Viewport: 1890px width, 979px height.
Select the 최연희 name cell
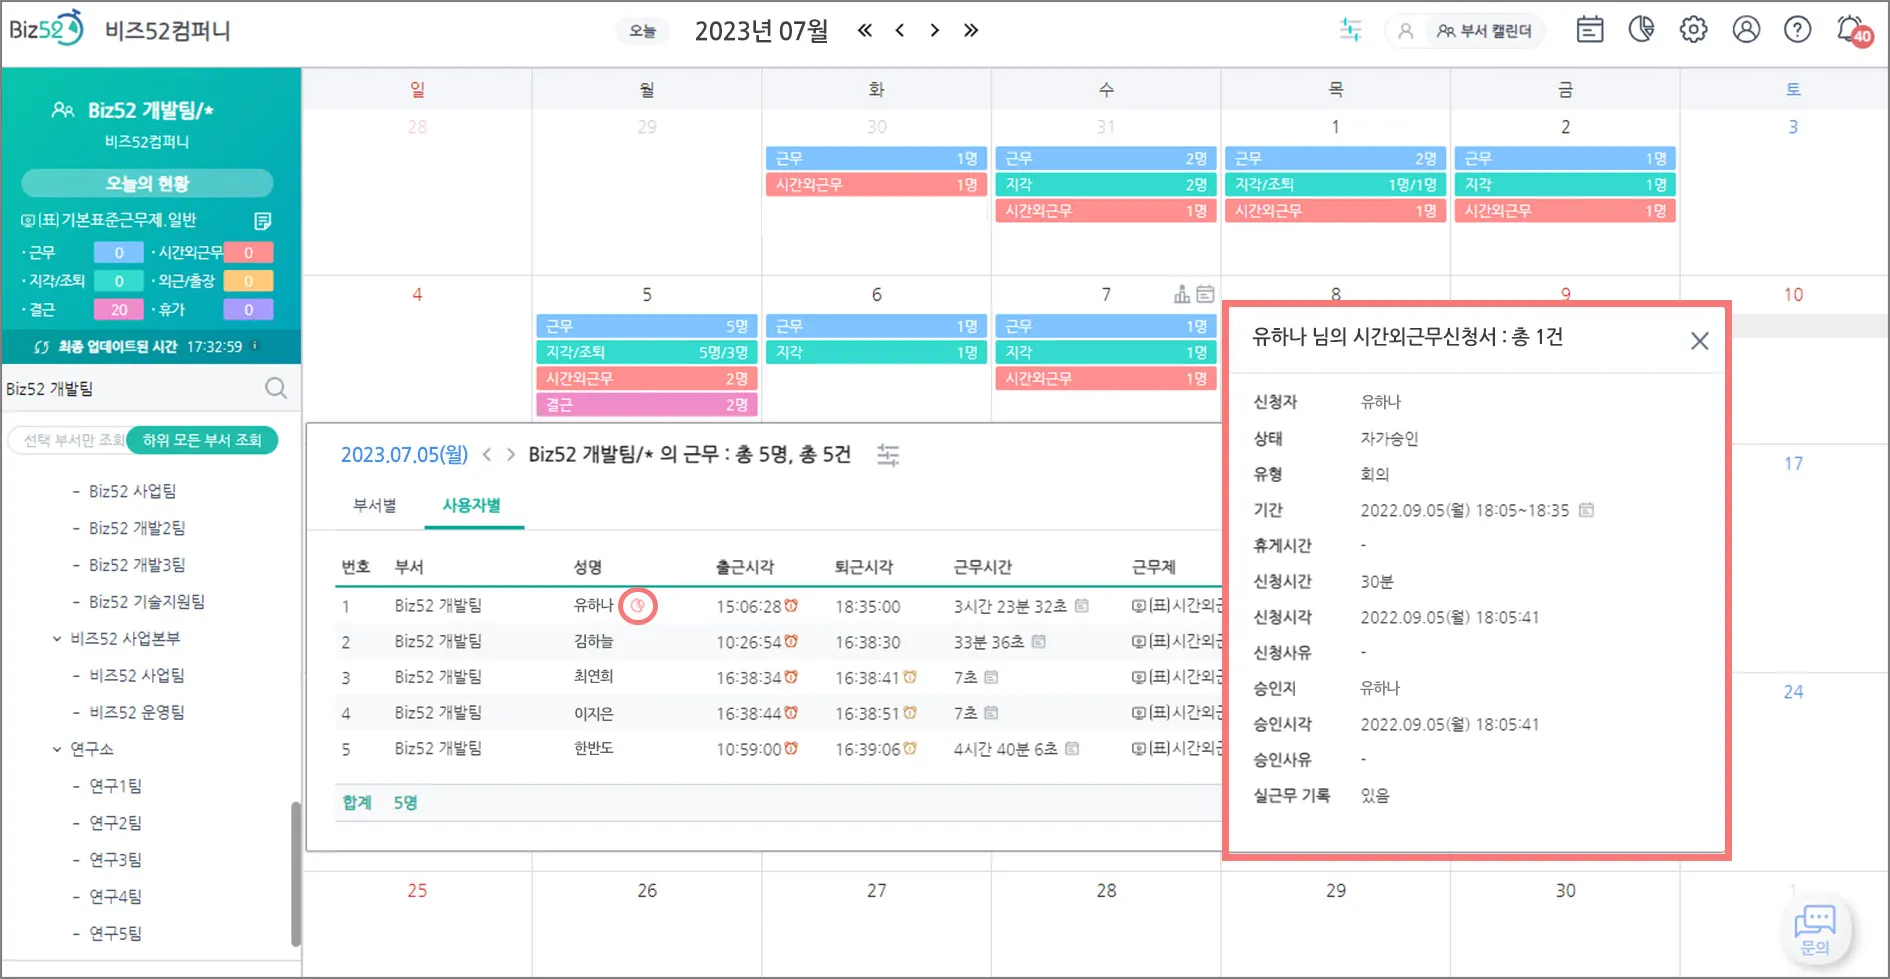593,677
